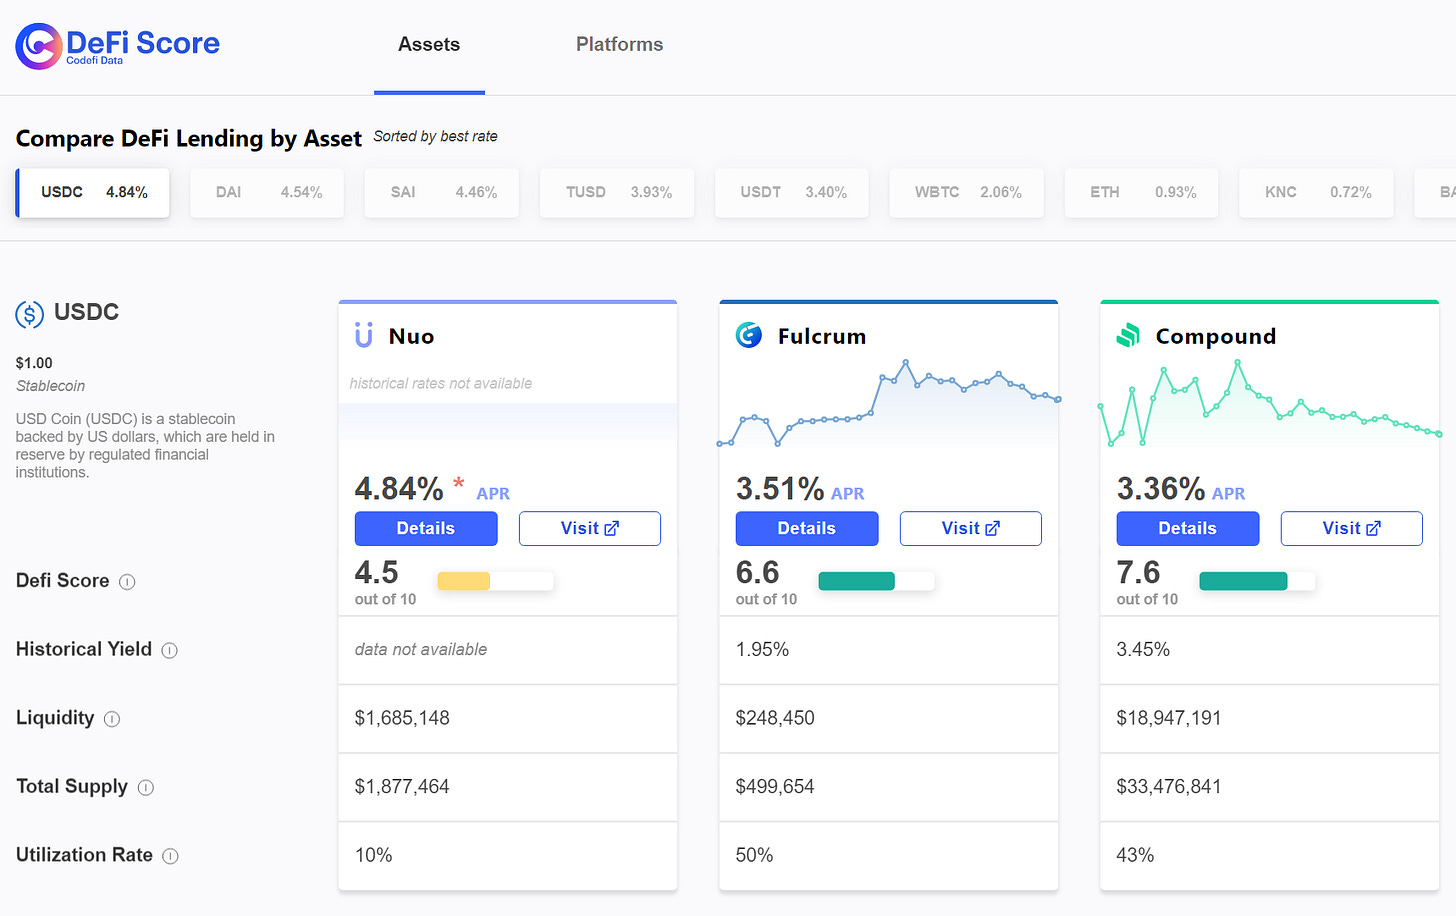Click Compound historical yield 3.45%

tap(1143, 650)
